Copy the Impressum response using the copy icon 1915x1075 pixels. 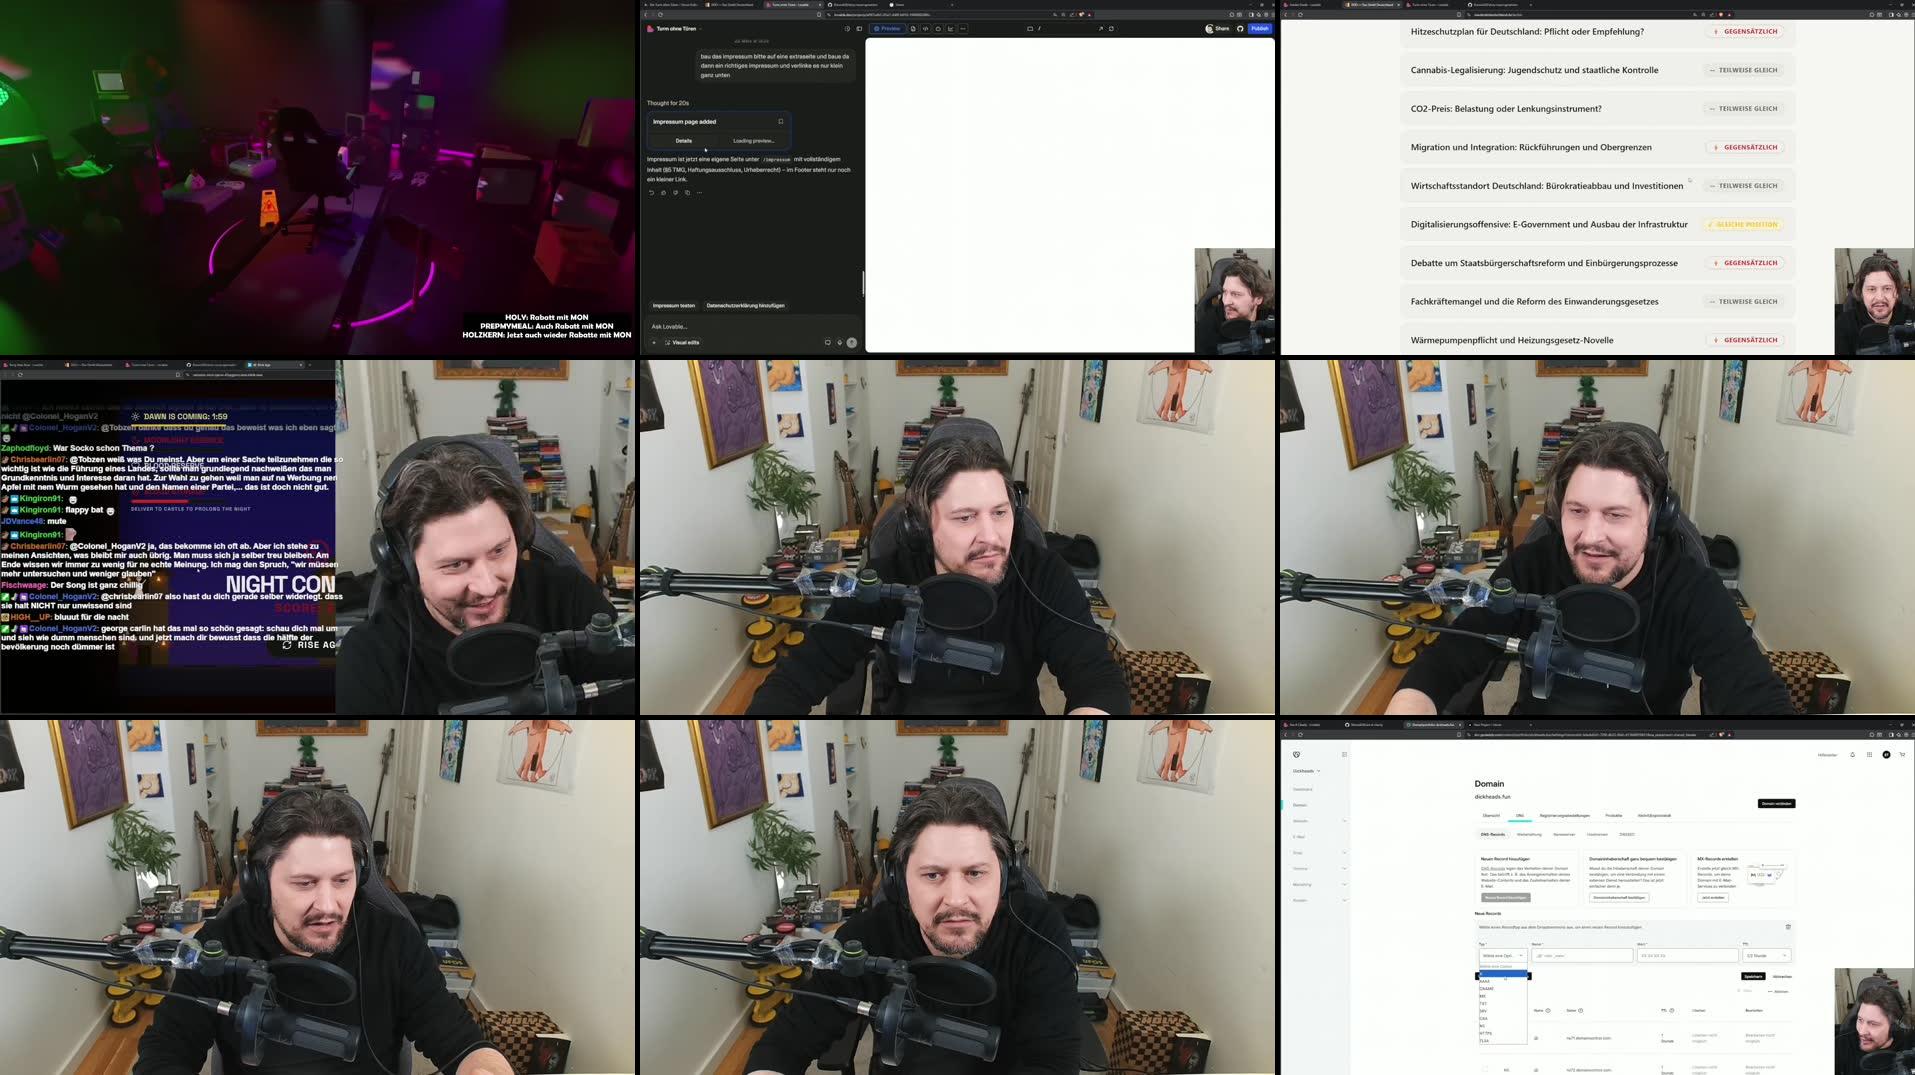click(688, 192)
